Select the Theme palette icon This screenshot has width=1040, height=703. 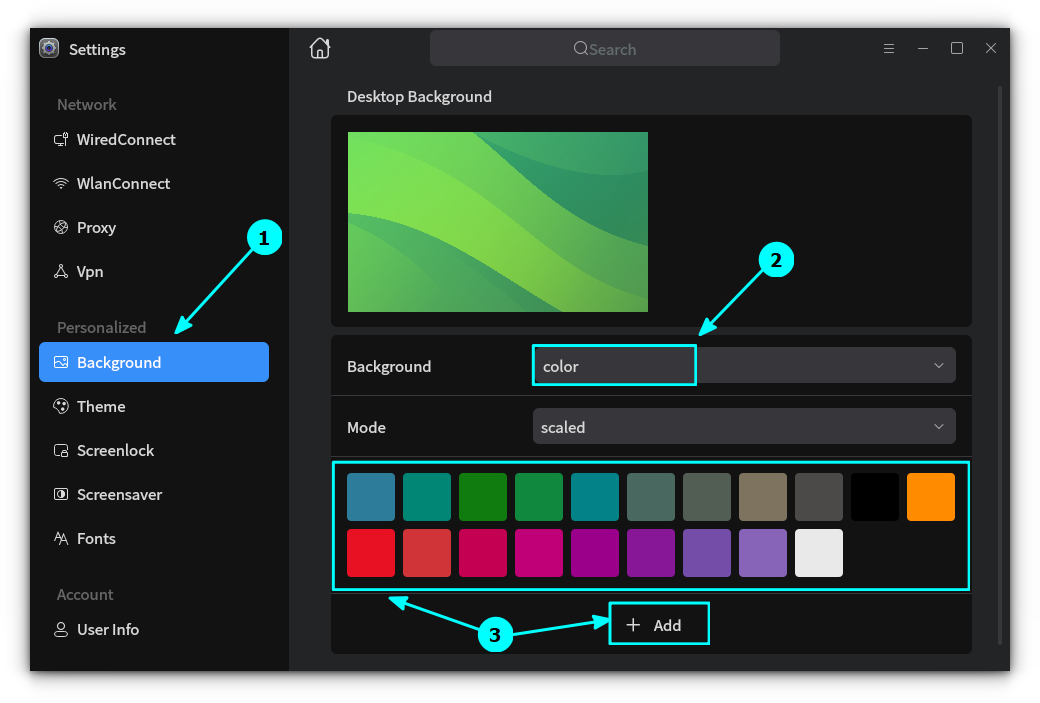[60, 406]
